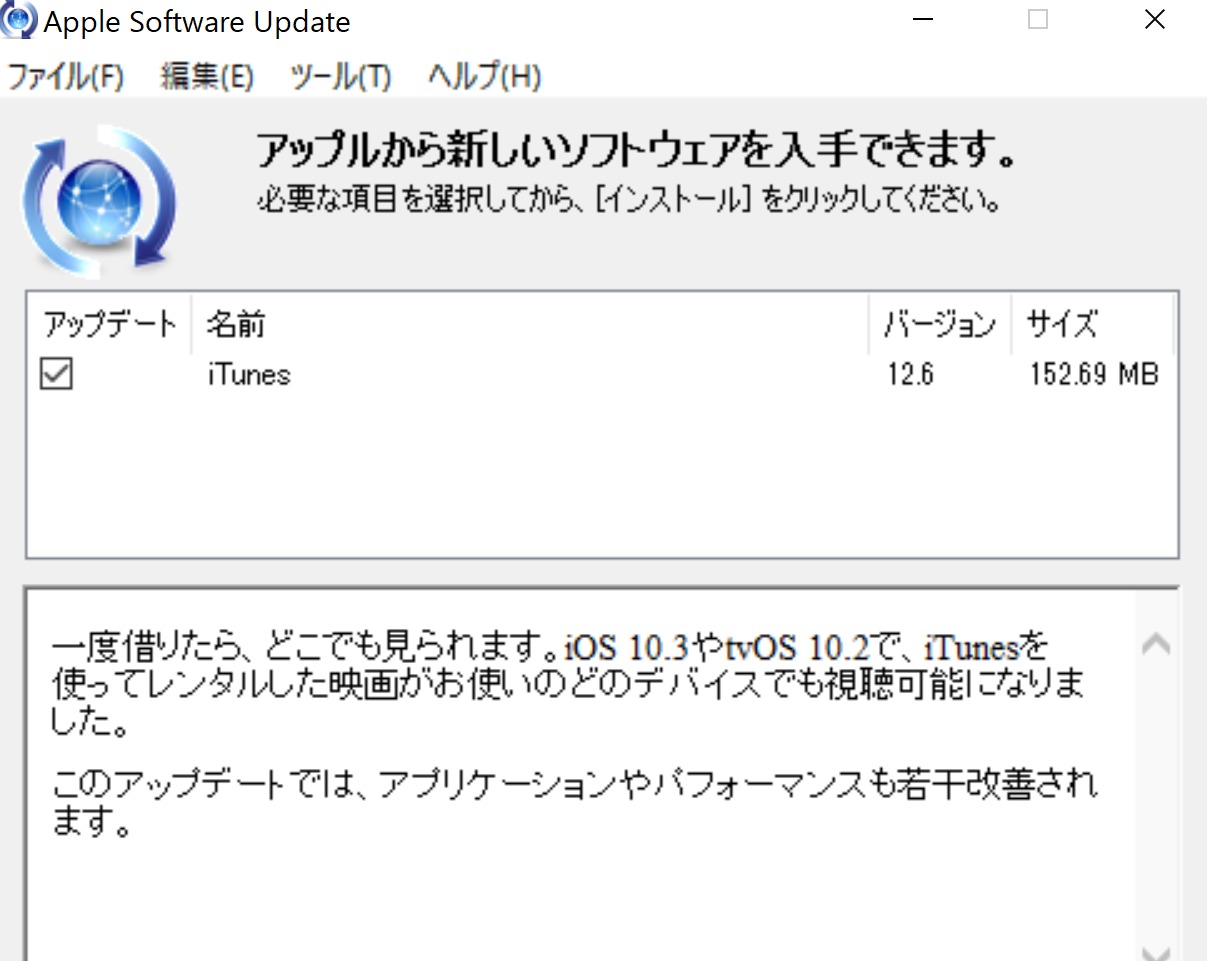Close the Apple Software Update window
This screenshot has height=961, width=1207.
pos(1155,20)
